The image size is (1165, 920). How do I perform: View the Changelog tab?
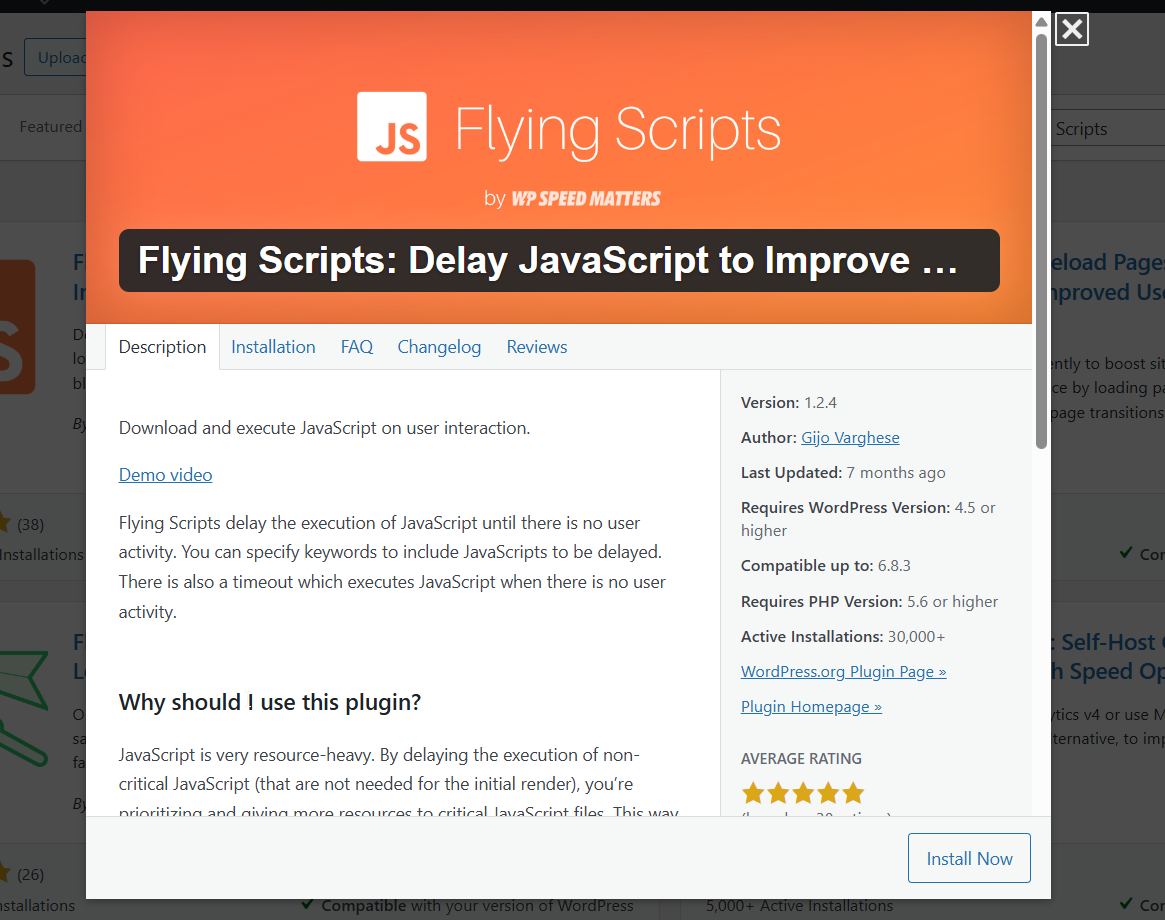439,347
